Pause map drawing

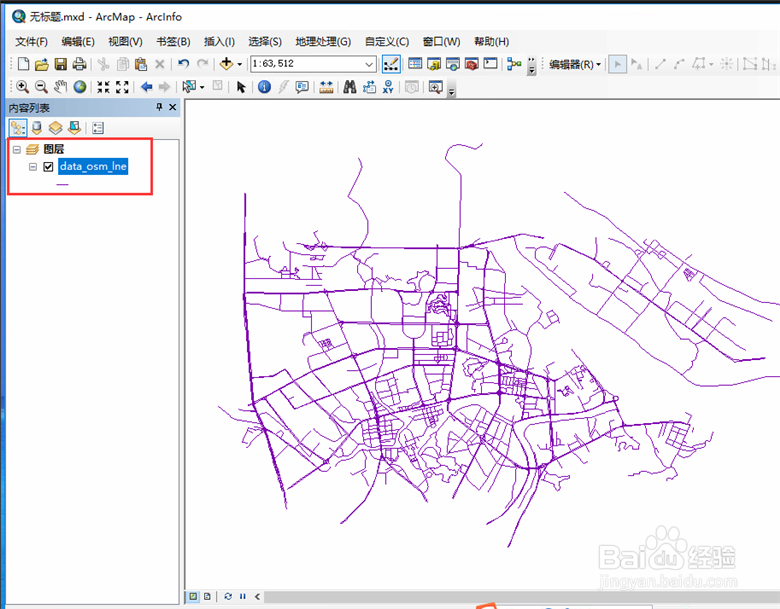click(243, 596)
